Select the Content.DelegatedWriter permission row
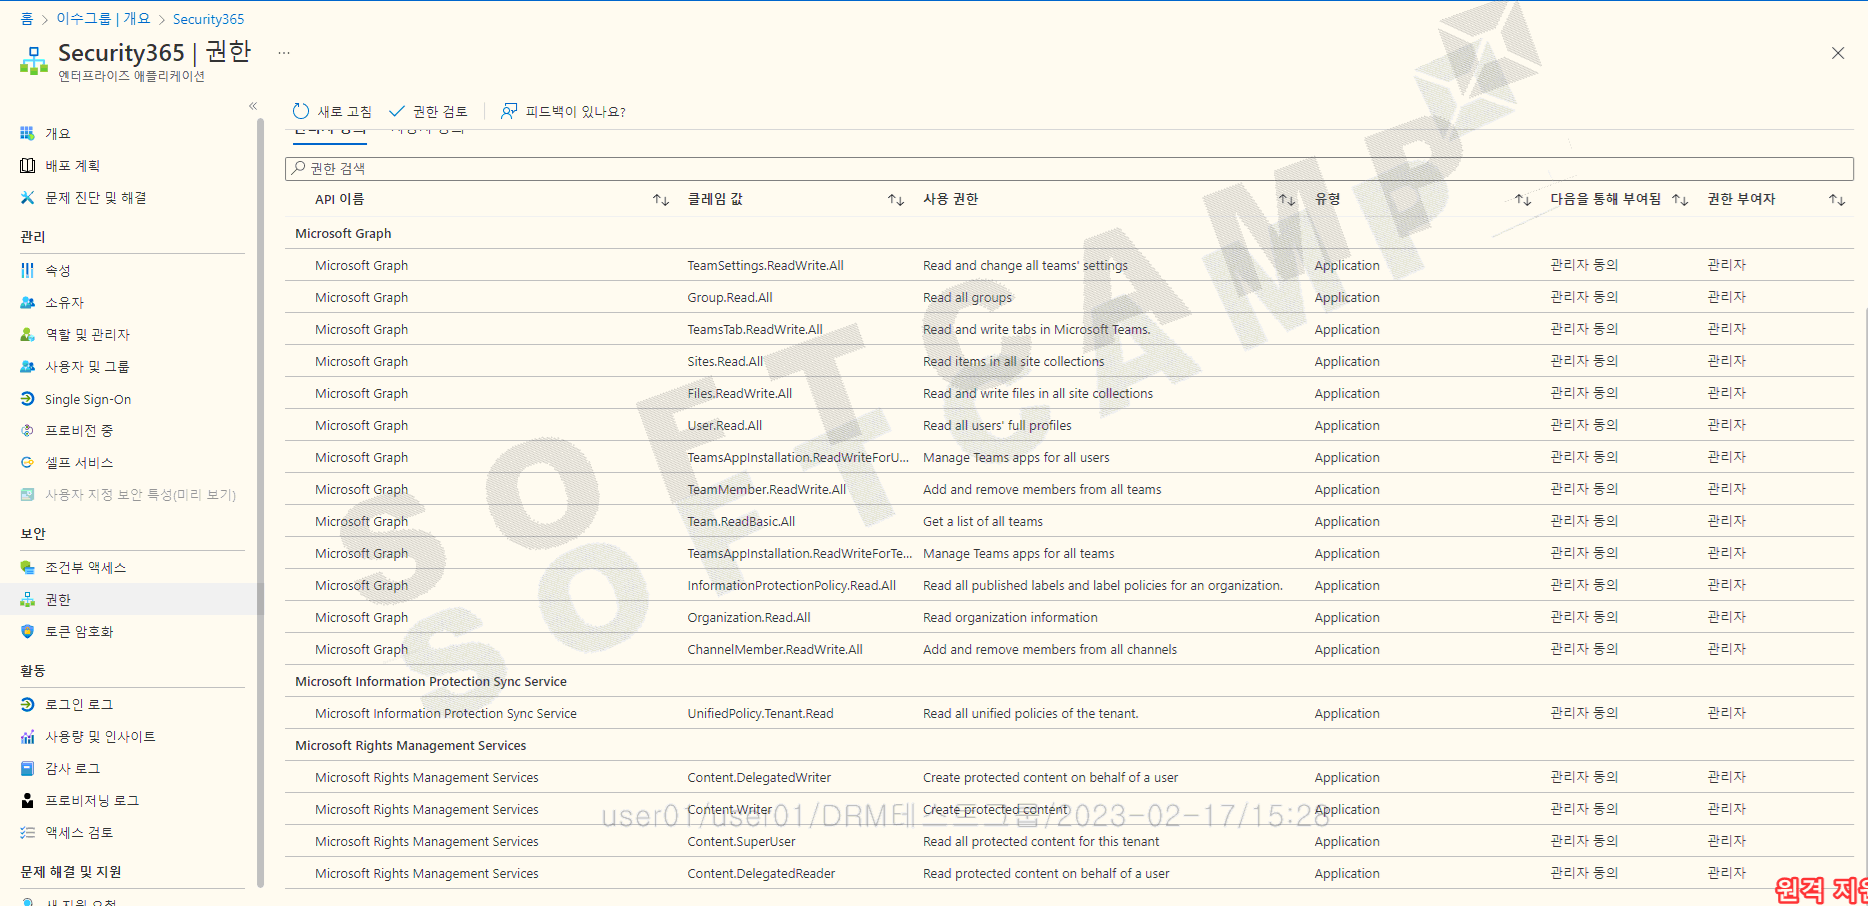Viewport: 1868px width, 906px height. click(x=1069, y=777)
